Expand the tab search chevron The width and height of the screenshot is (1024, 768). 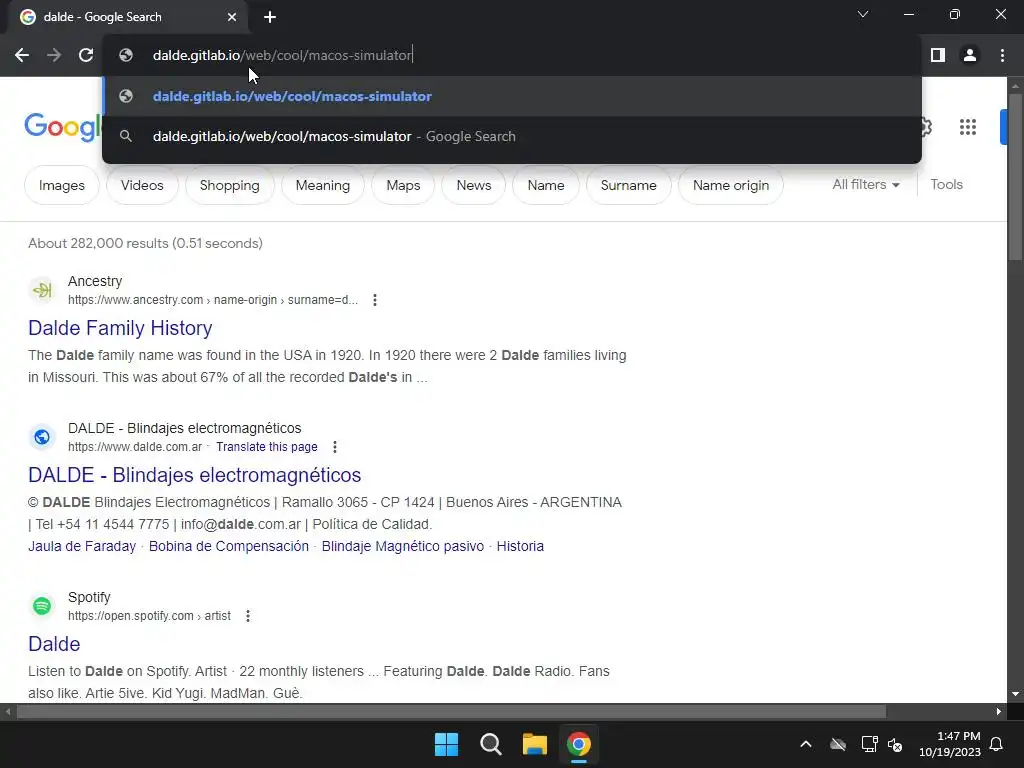click(x=863, y=14)
